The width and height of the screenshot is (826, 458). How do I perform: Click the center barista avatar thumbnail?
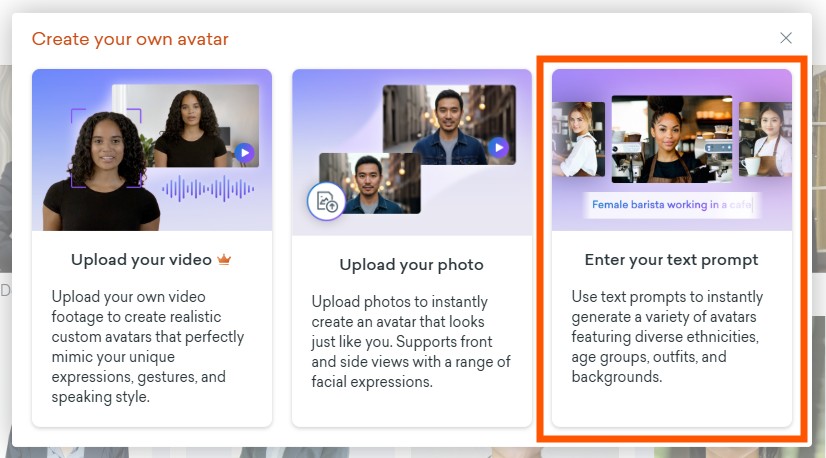coord(671,139)
